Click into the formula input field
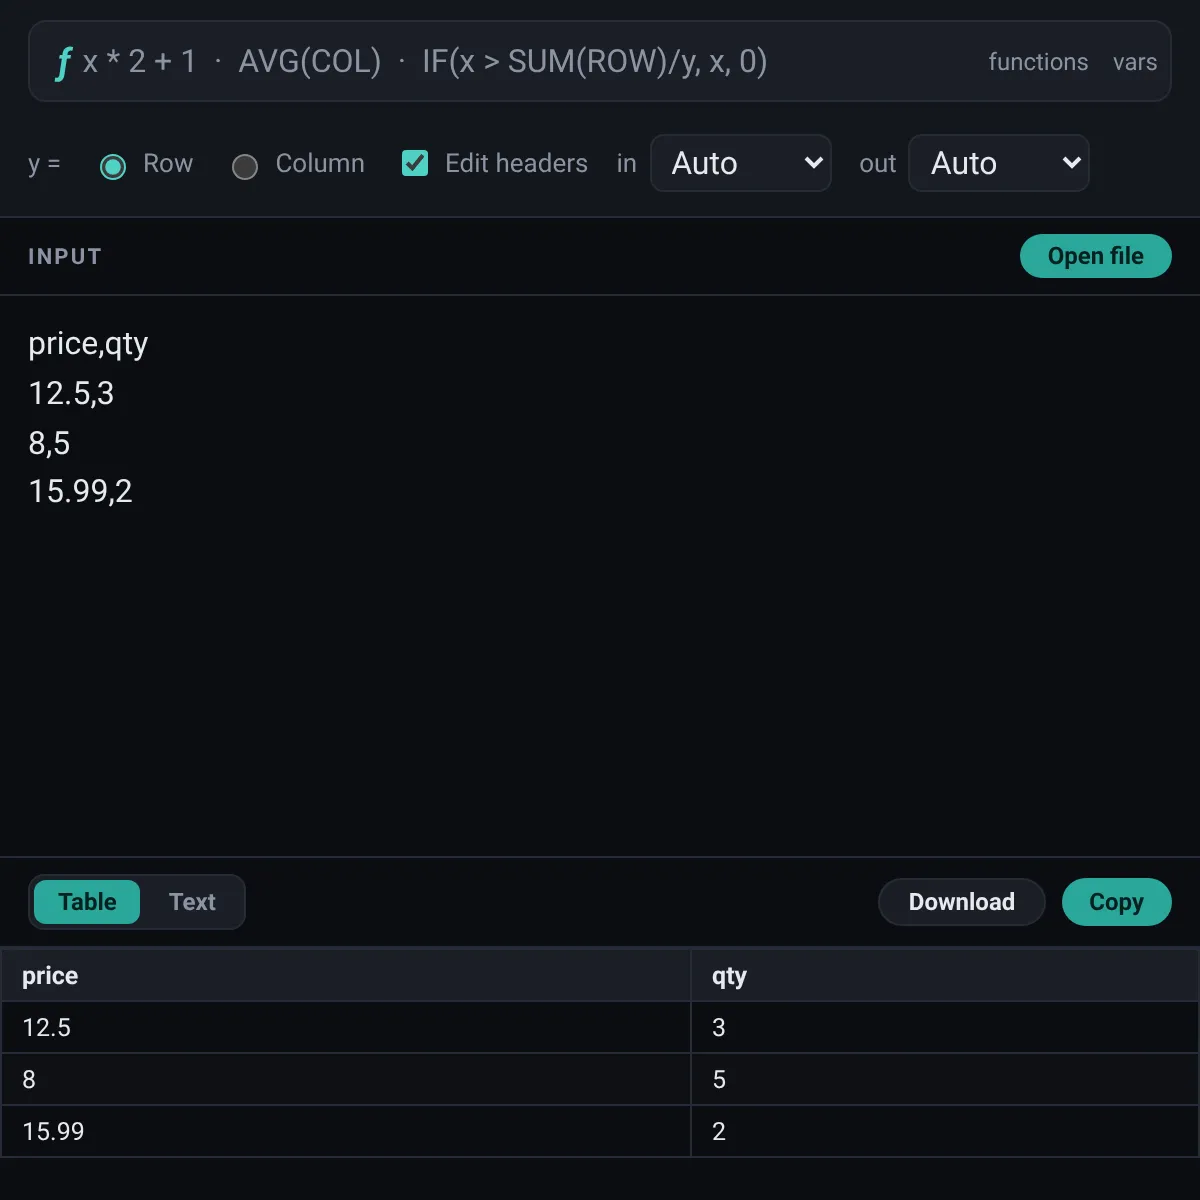The width and height of the screenshot is (1200, 1200). click(x=520, y=62)
